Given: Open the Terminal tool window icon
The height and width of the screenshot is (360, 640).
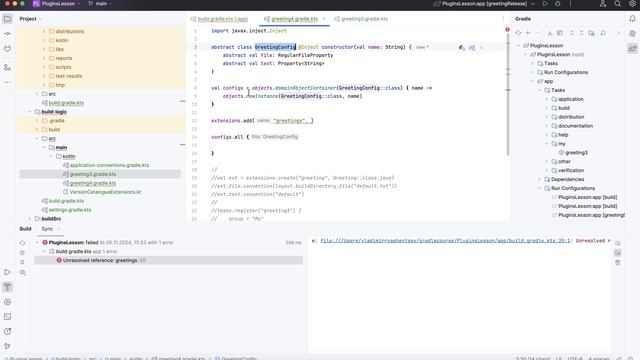Looking at the screenshot, I should tap(7, 317).
